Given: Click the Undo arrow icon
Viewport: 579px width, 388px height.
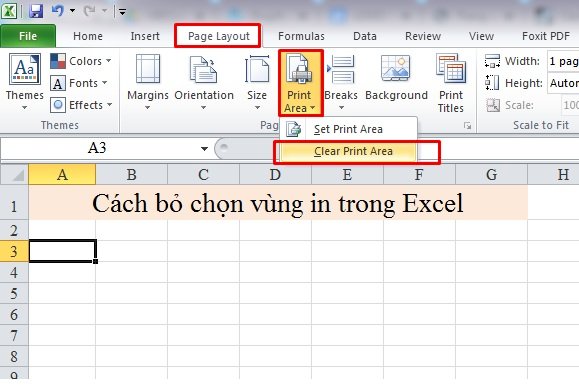Looking at the screenshot, I should pyautogui.click(x=57, y=11).
